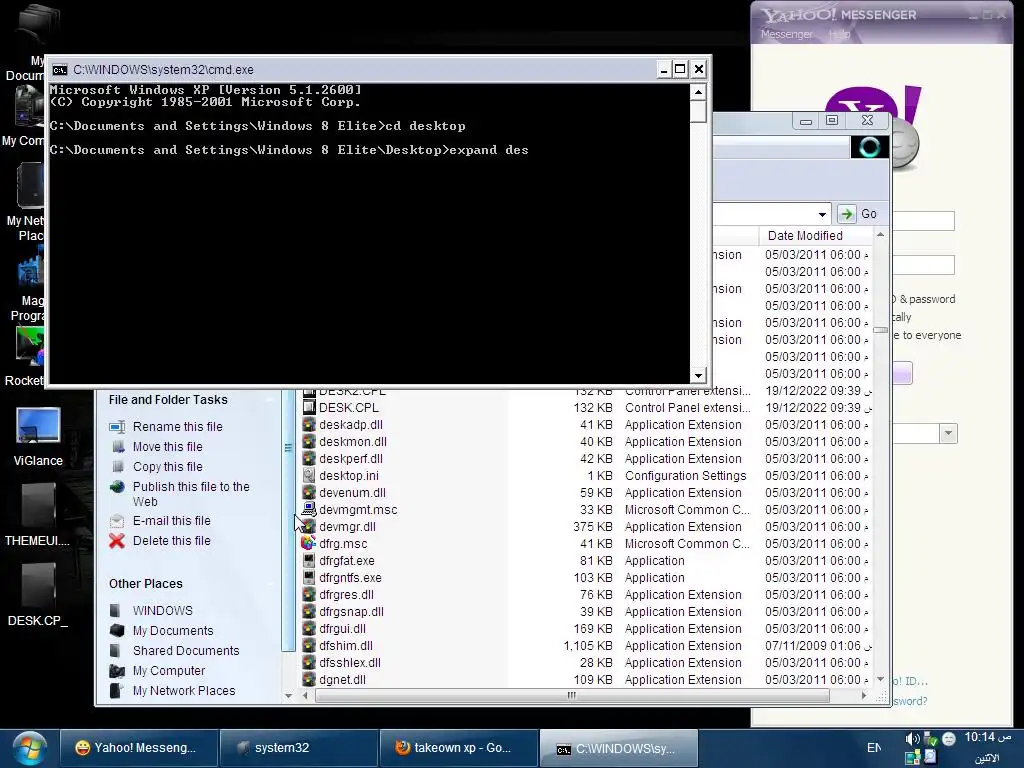The width and height of the screenshot is (1024, 768).
Task: Select dfshim.dll file
Action: [345, 645]
